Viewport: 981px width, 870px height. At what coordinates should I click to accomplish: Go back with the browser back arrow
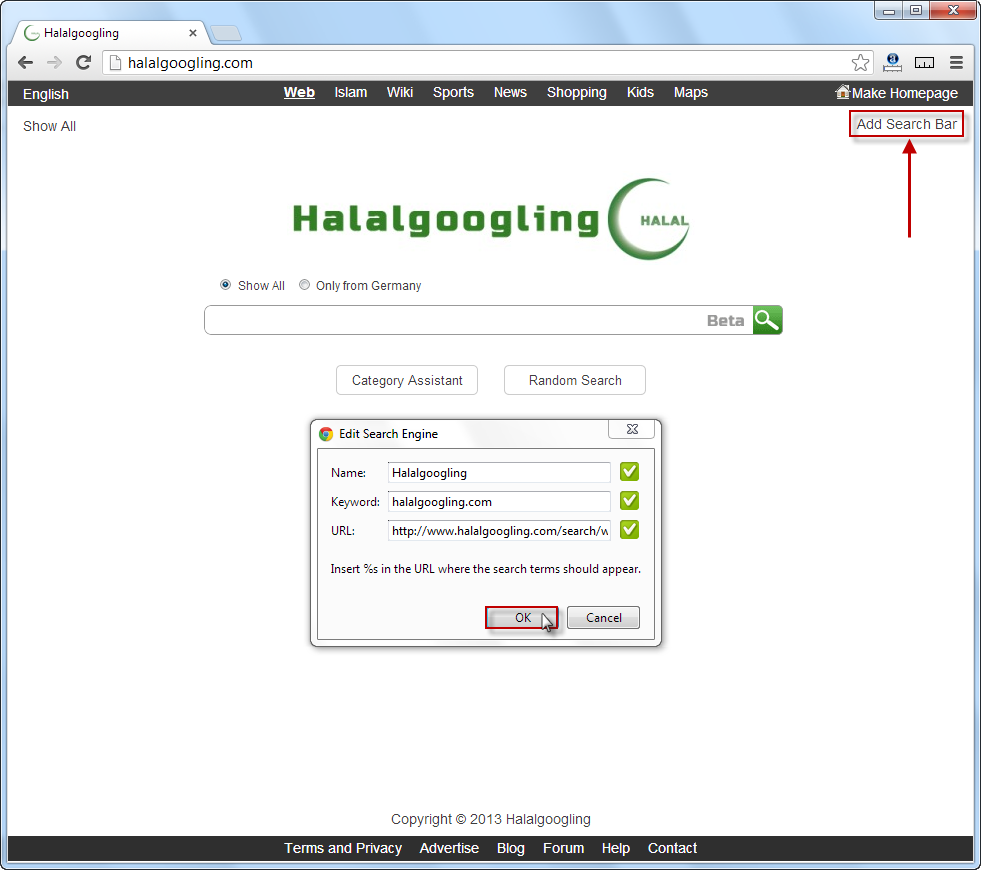(x=26, y=63)
